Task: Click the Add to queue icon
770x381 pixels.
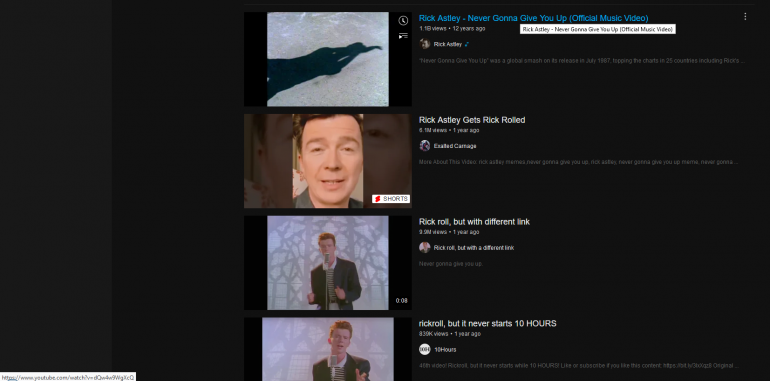Action: pos(403,36)
